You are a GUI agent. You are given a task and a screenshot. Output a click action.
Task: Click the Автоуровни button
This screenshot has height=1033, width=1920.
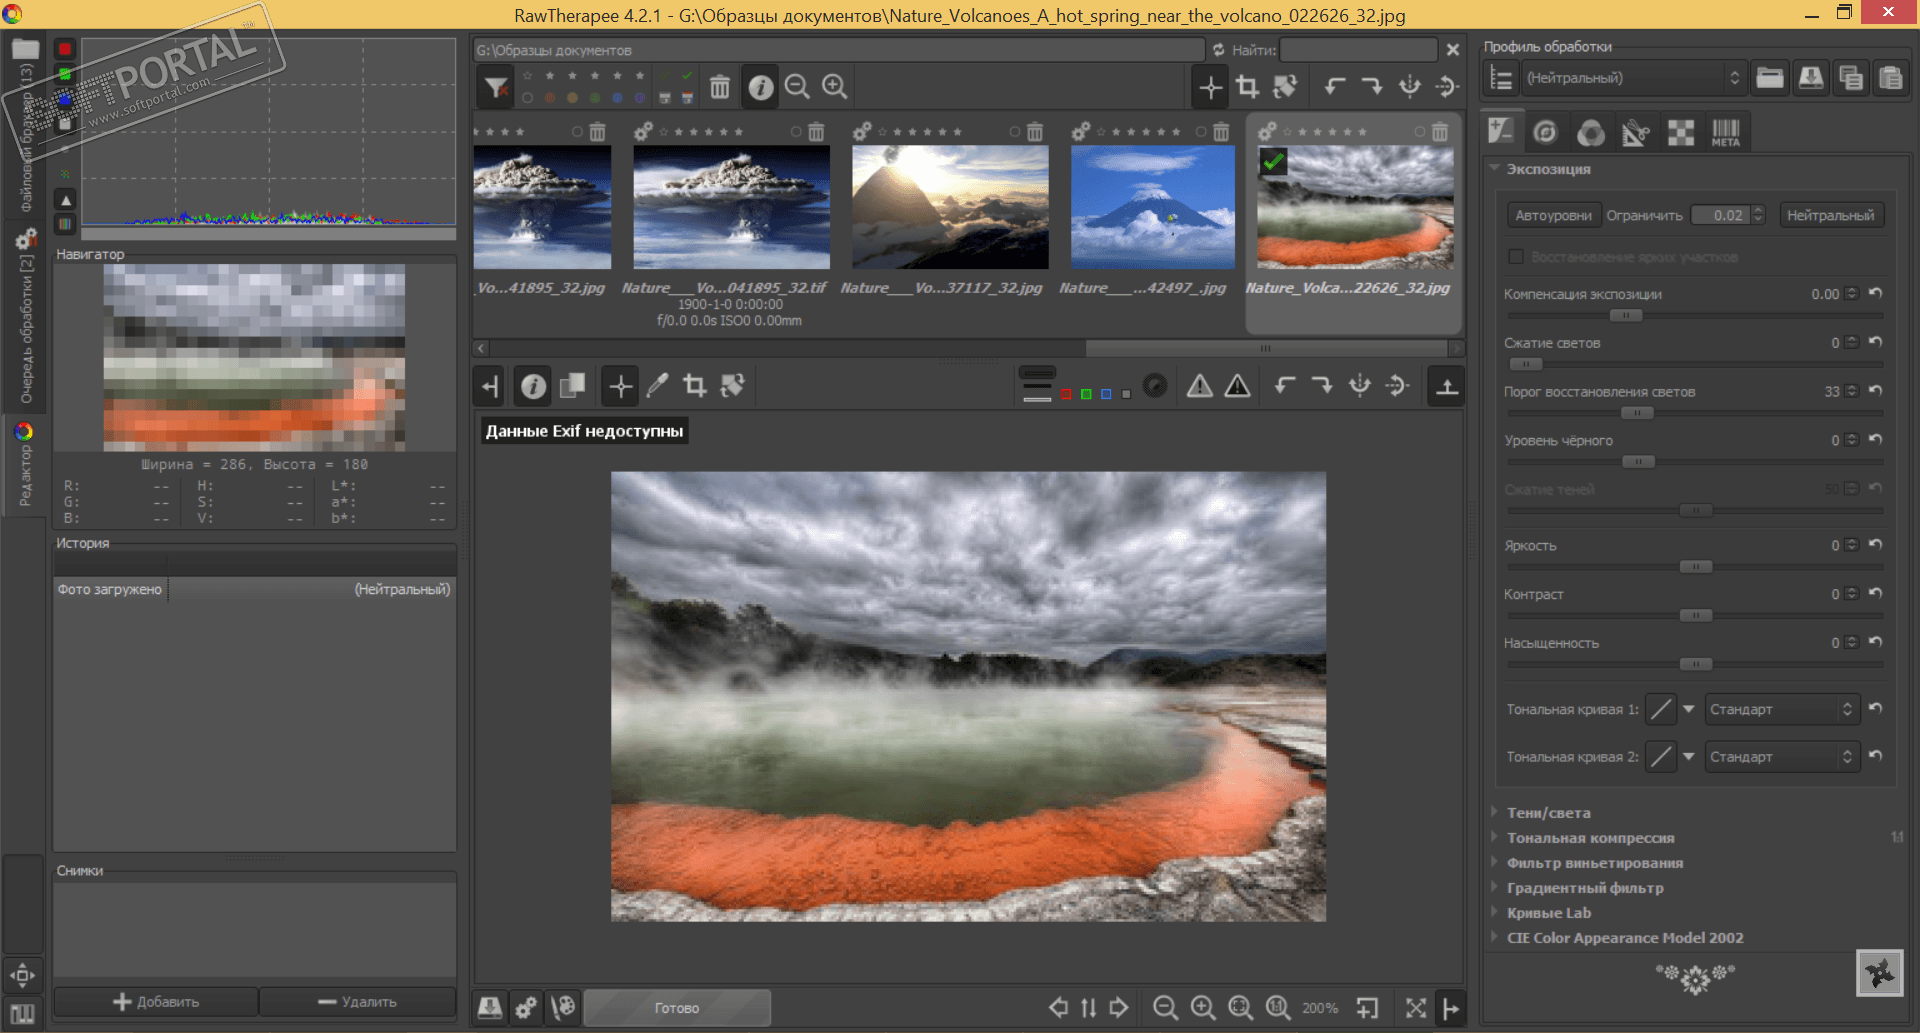pyautogui.click(x=1553, y=215)
